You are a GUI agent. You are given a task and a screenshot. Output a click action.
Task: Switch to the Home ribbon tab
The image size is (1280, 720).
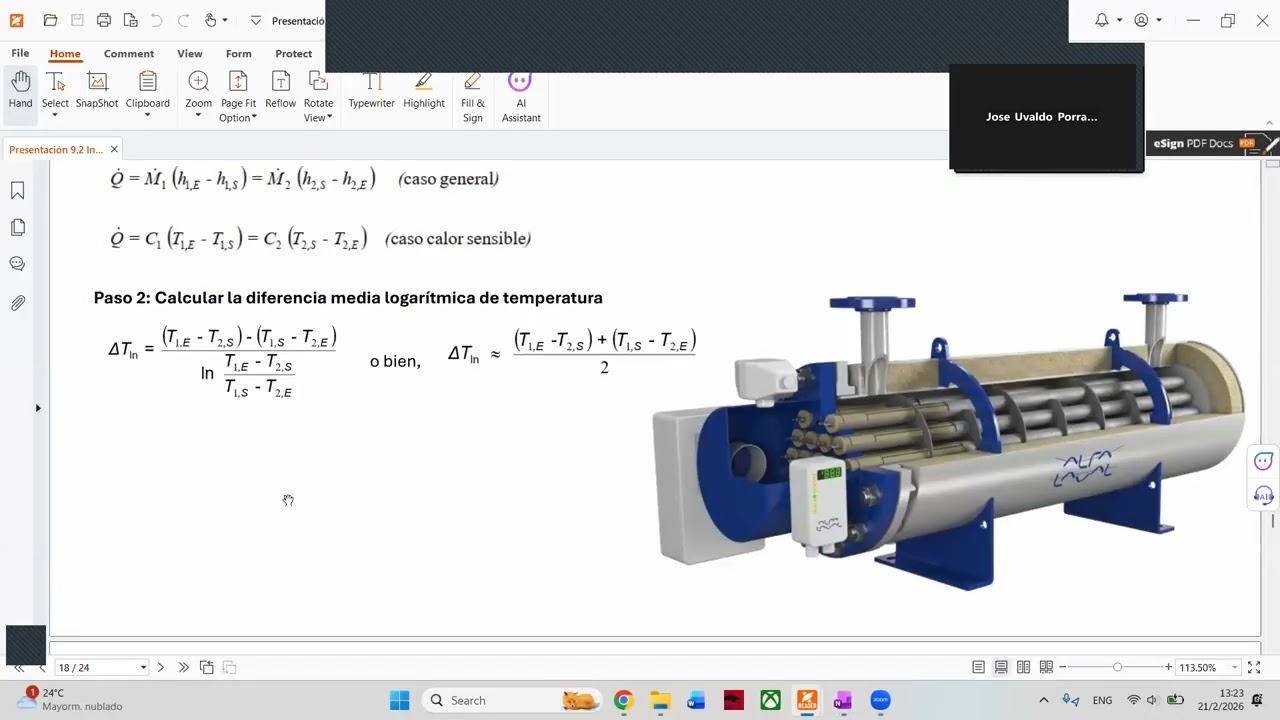(65, 54)
